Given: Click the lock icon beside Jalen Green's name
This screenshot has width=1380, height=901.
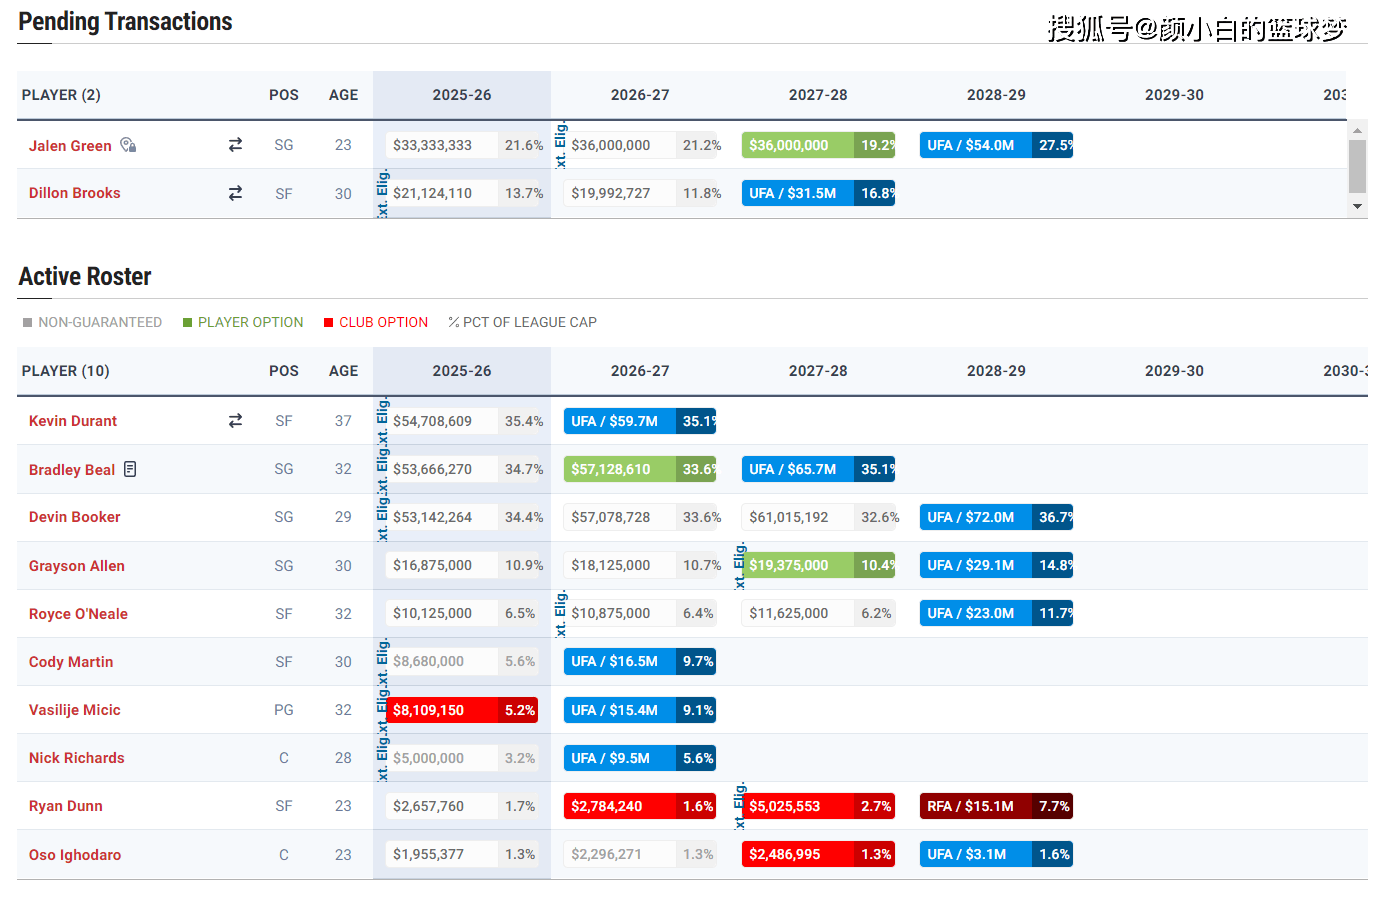Looking at the screenshot, I should pyautogui.click(x=128, y=145).
